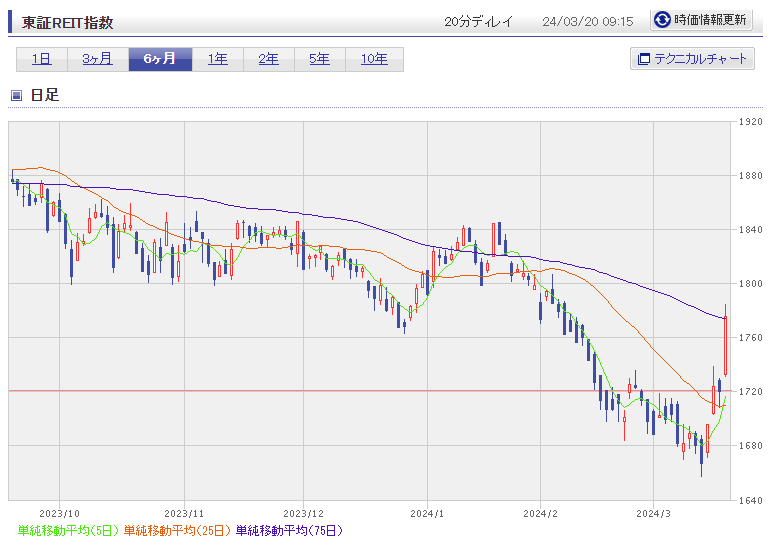The image size is (774, 548).
Task: Click the orange 単純移動平均(25日) legend
Action: click(177, 531)
